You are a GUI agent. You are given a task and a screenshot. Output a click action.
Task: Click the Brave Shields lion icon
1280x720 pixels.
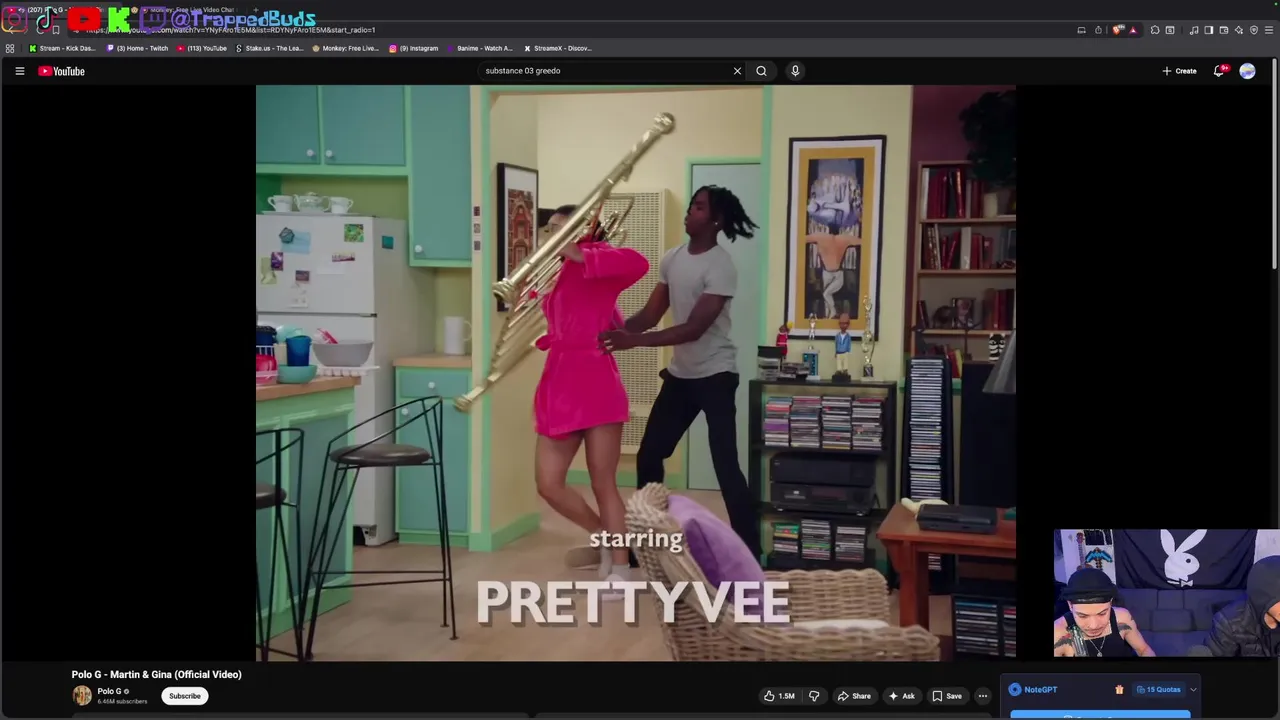(x=1117, y=30)
